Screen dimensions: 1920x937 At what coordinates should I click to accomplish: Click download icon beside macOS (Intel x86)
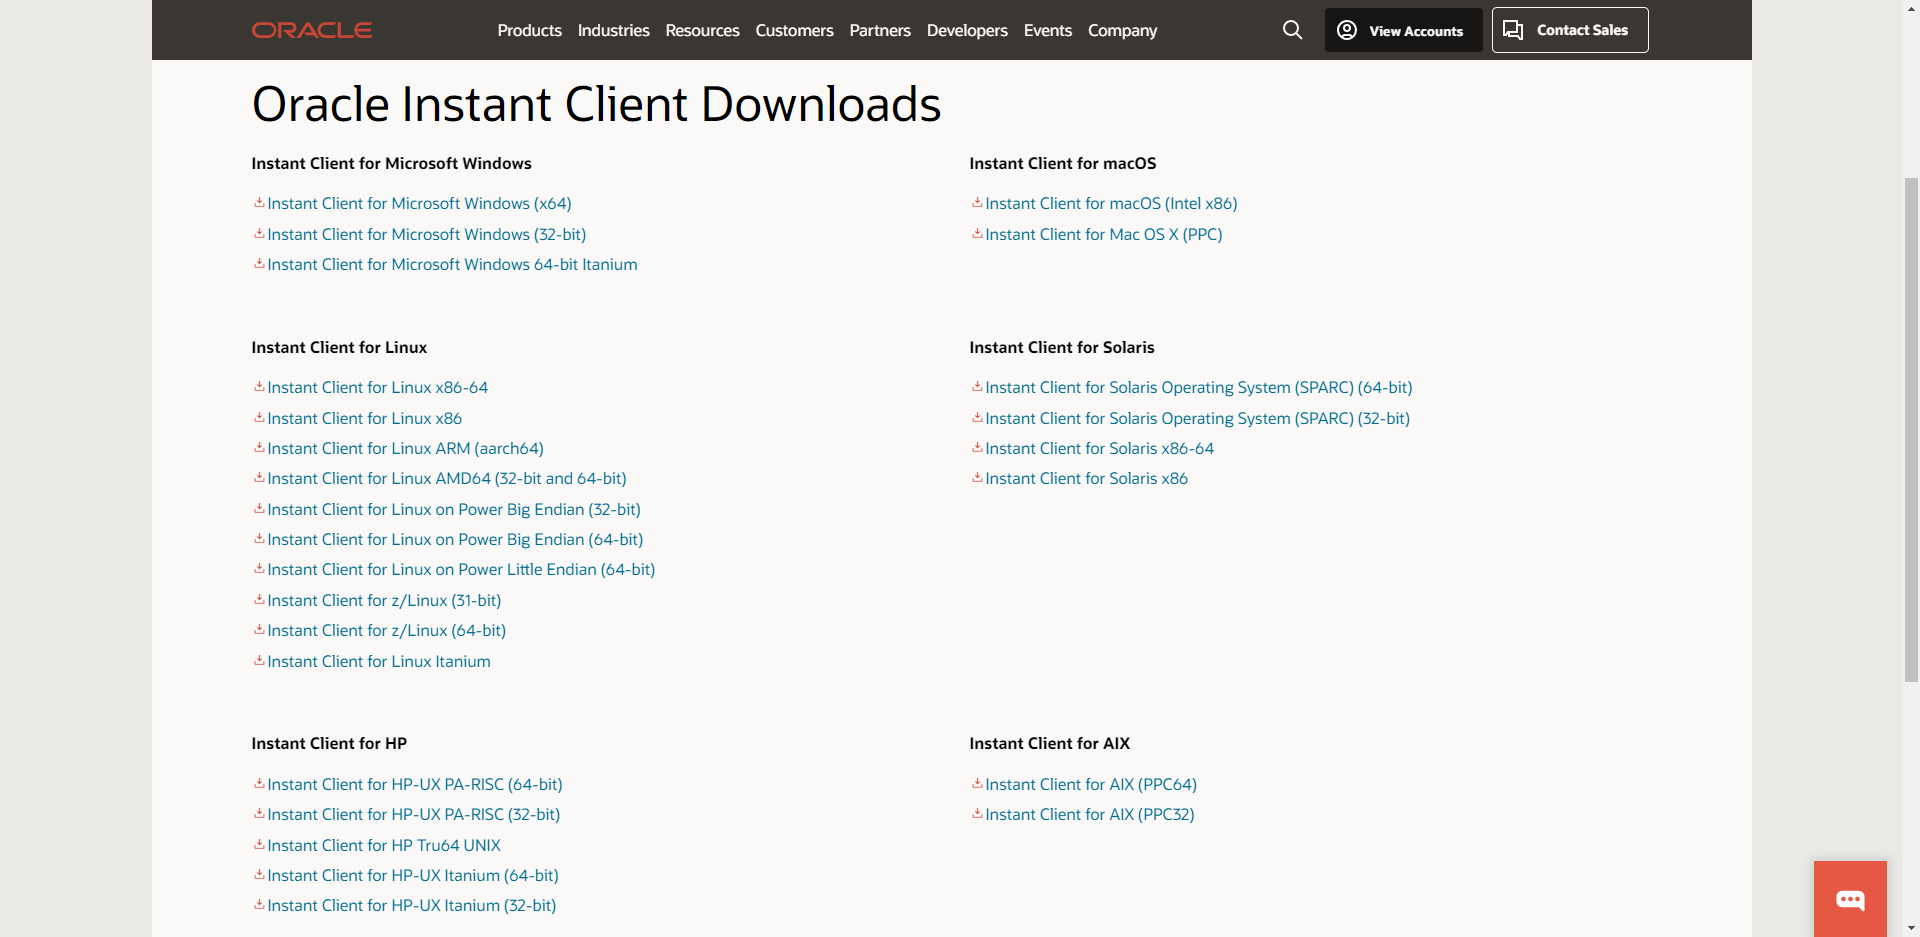(x=977, y=202)
